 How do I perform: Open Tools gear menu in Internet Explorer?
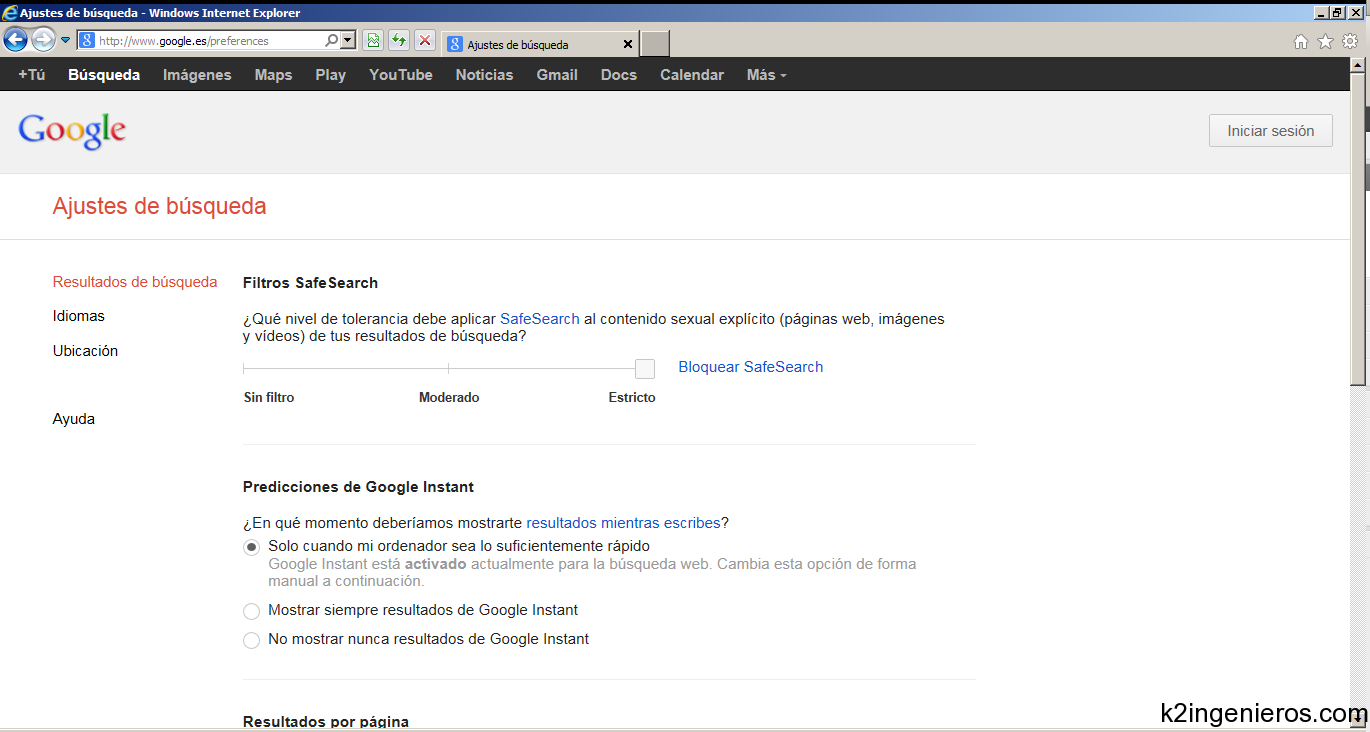click(1350, 42)
